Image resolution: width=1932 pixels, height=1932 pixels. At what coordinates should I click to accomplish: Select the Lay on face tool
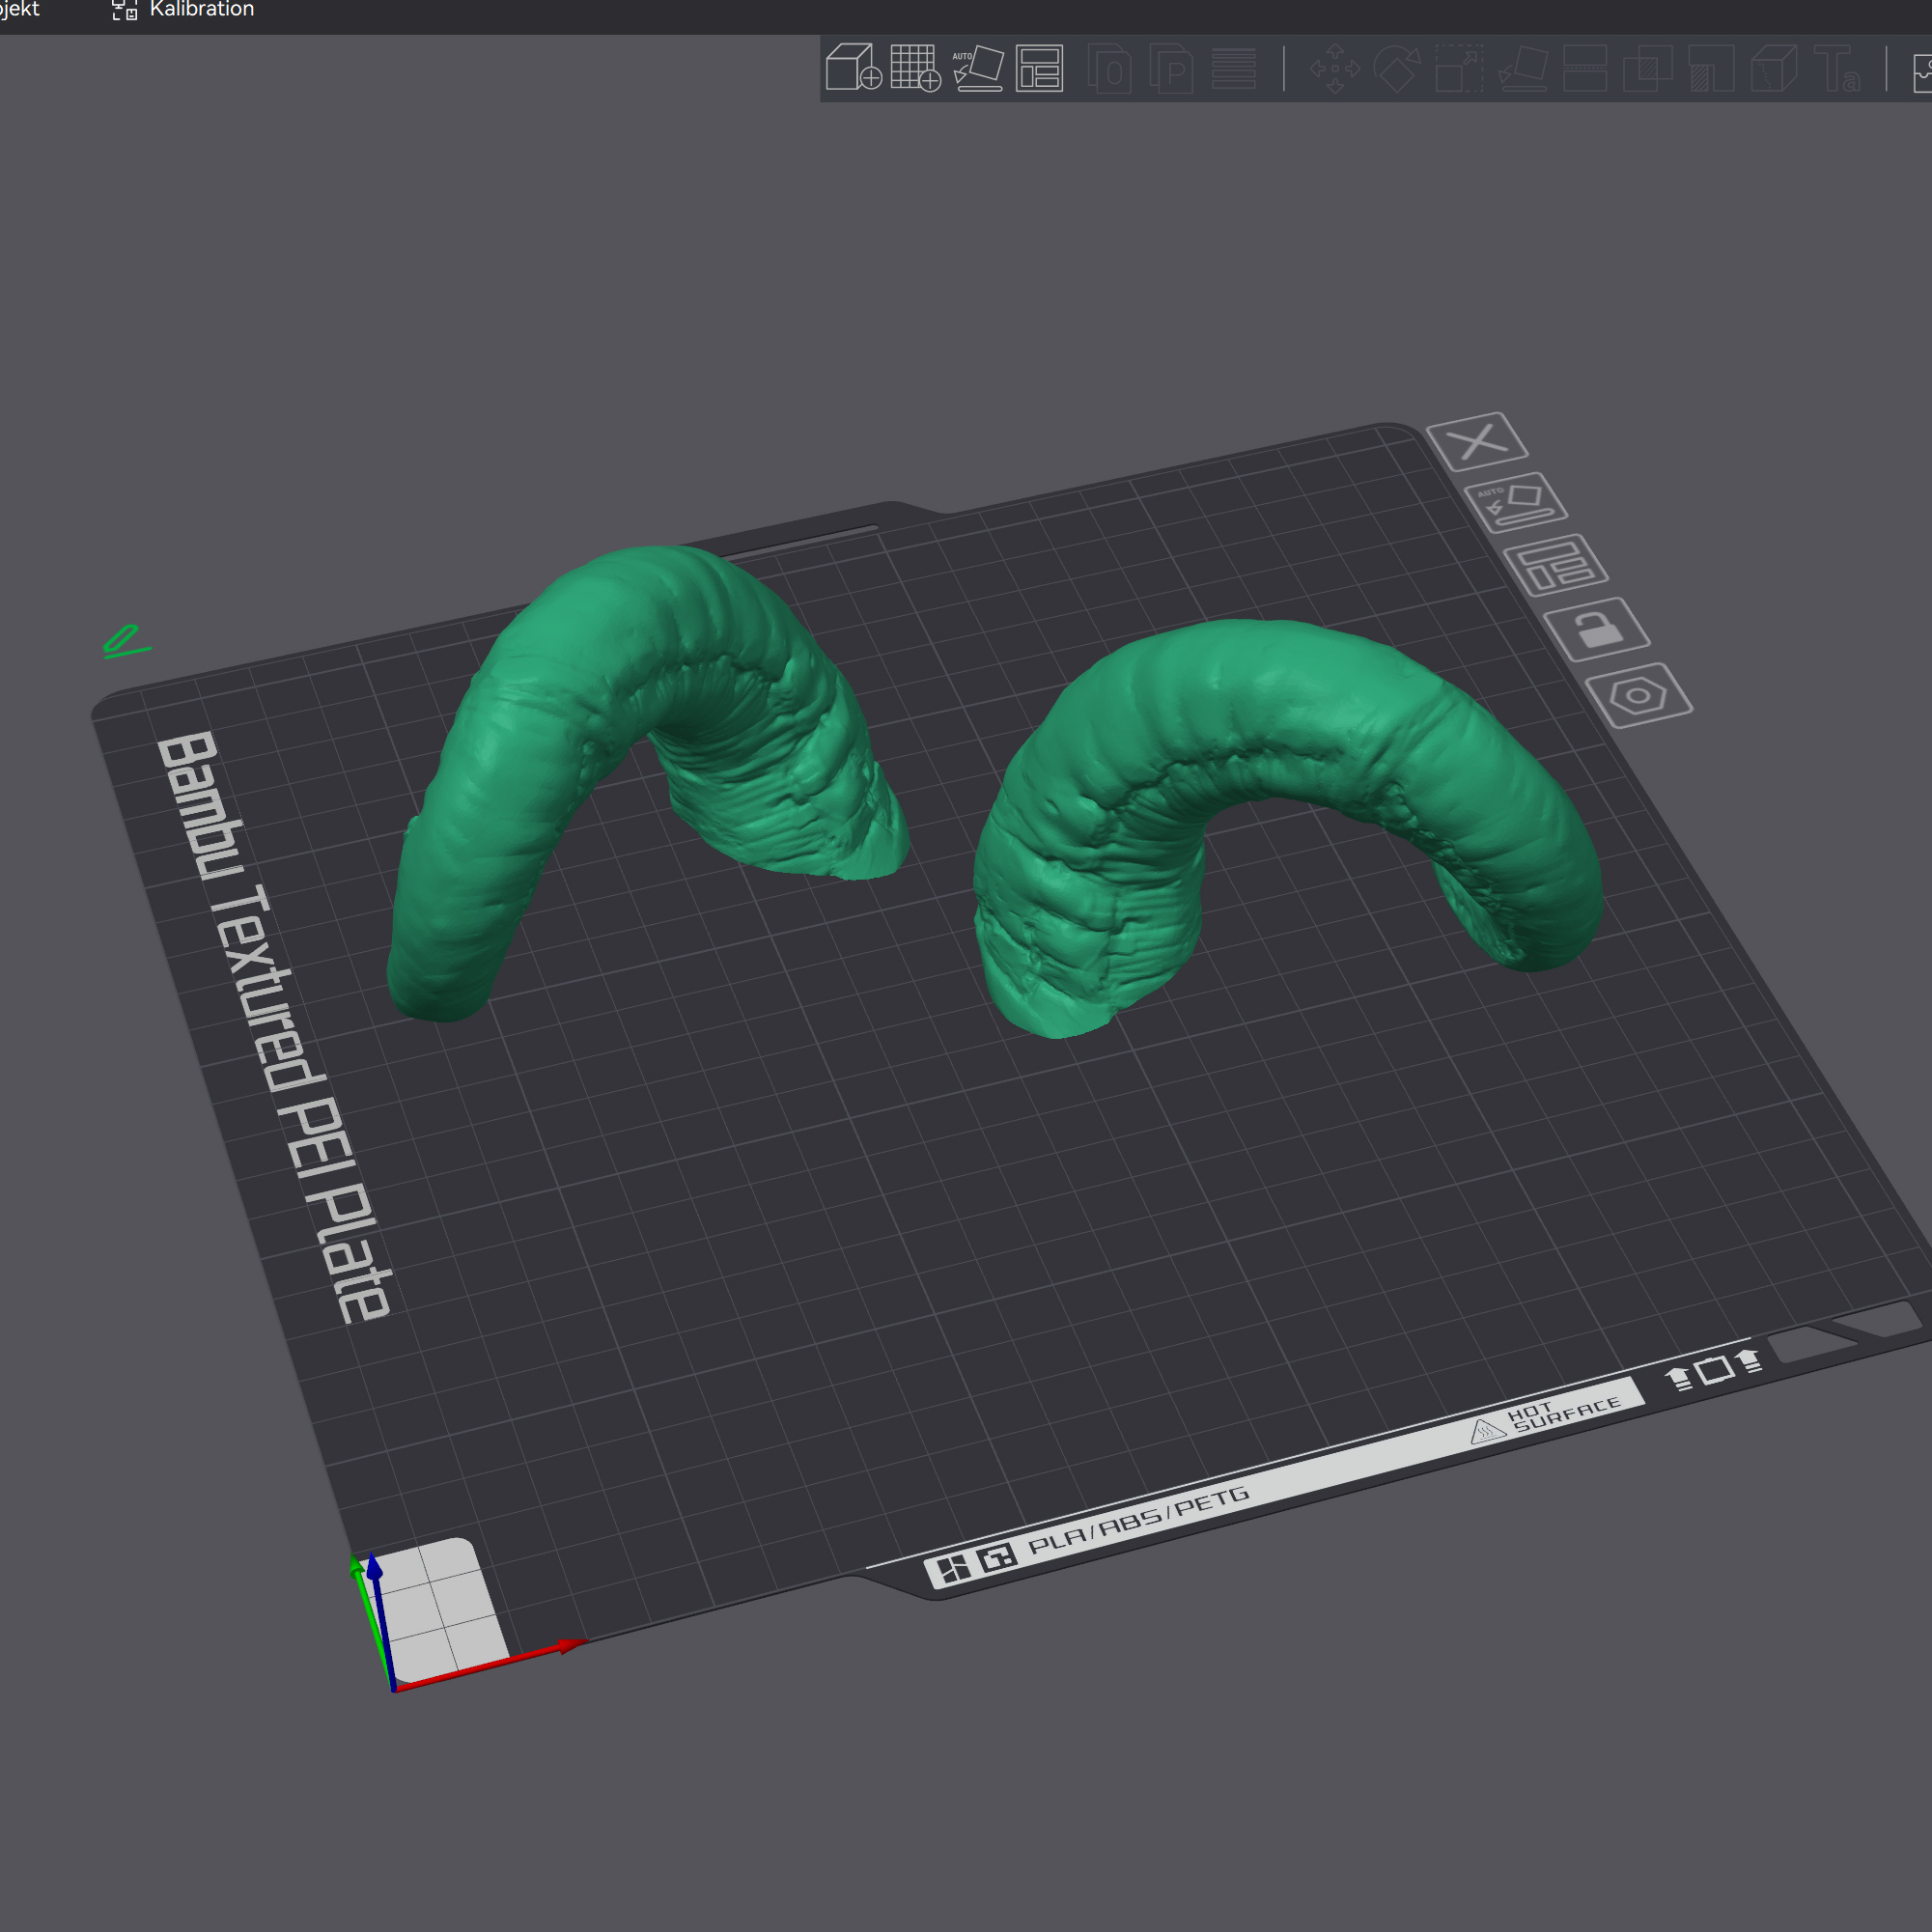(1523, 68)
